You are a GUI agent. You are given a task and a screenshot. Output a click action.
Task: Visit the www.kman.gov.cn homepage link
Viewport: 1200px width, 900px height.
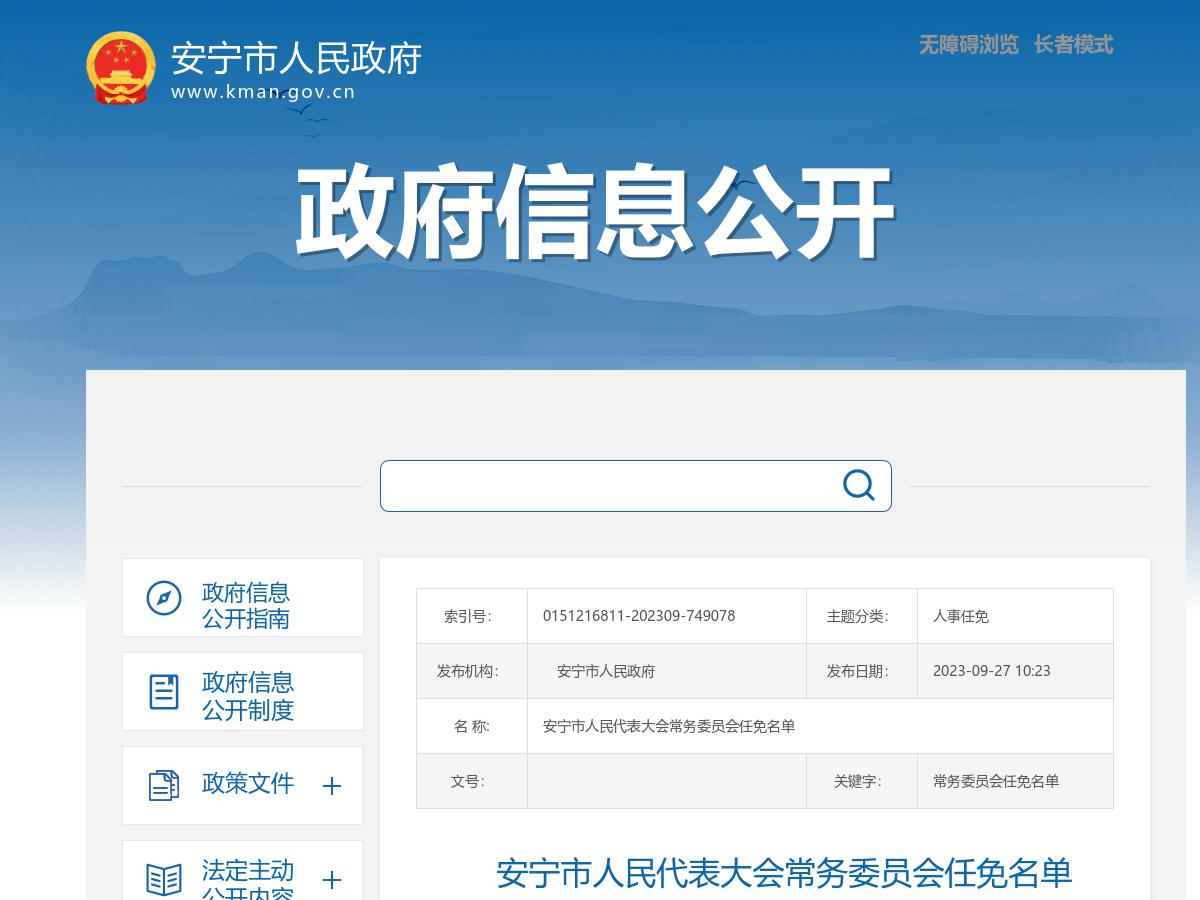pyautogui.click(x=264, y=90)
